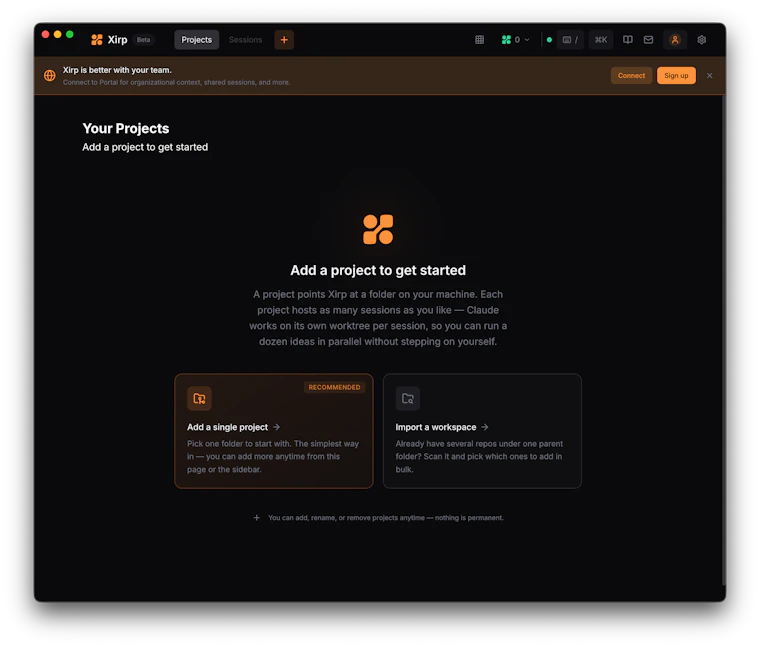Click the plus icon beside the footer note
This screenshot has width=760, height=647.
(256, 518)
